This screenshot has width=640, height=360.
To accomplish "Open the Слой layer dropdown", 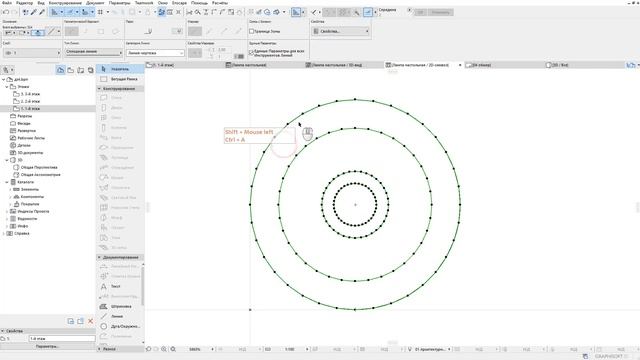I will [32, 53].
